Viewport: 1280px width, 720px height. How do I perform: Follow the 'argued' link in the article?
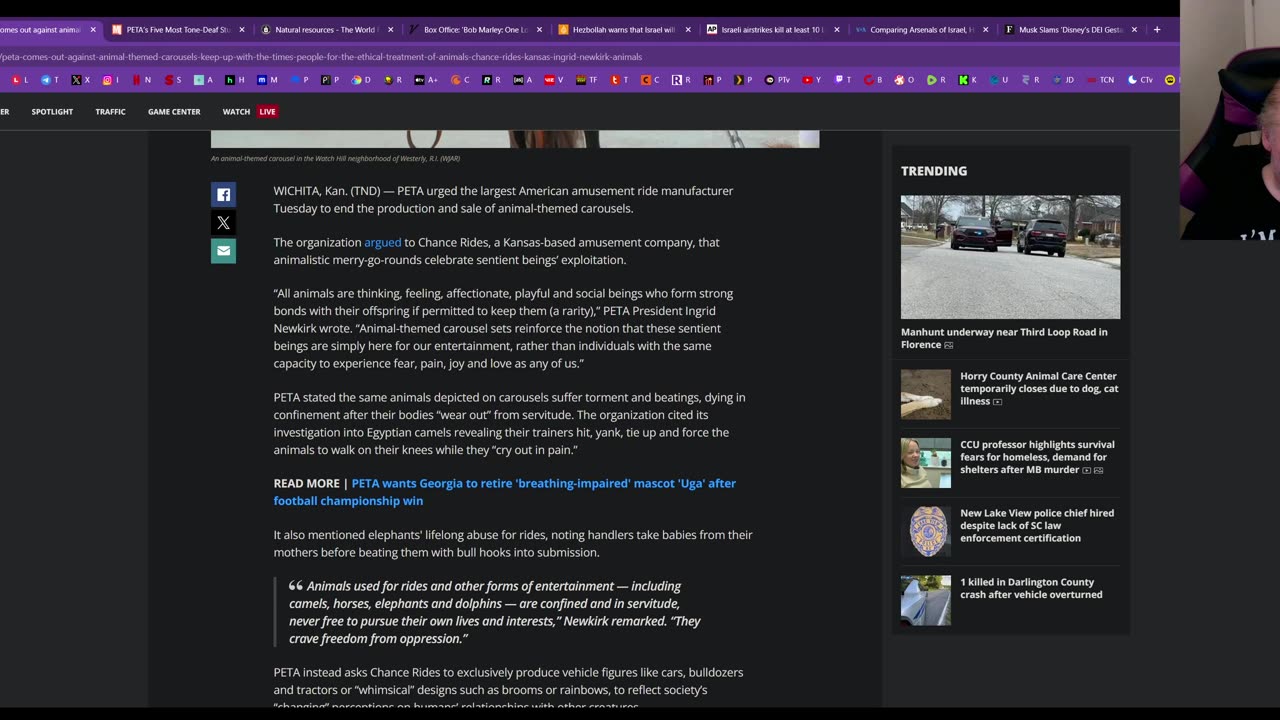point(382,242)
